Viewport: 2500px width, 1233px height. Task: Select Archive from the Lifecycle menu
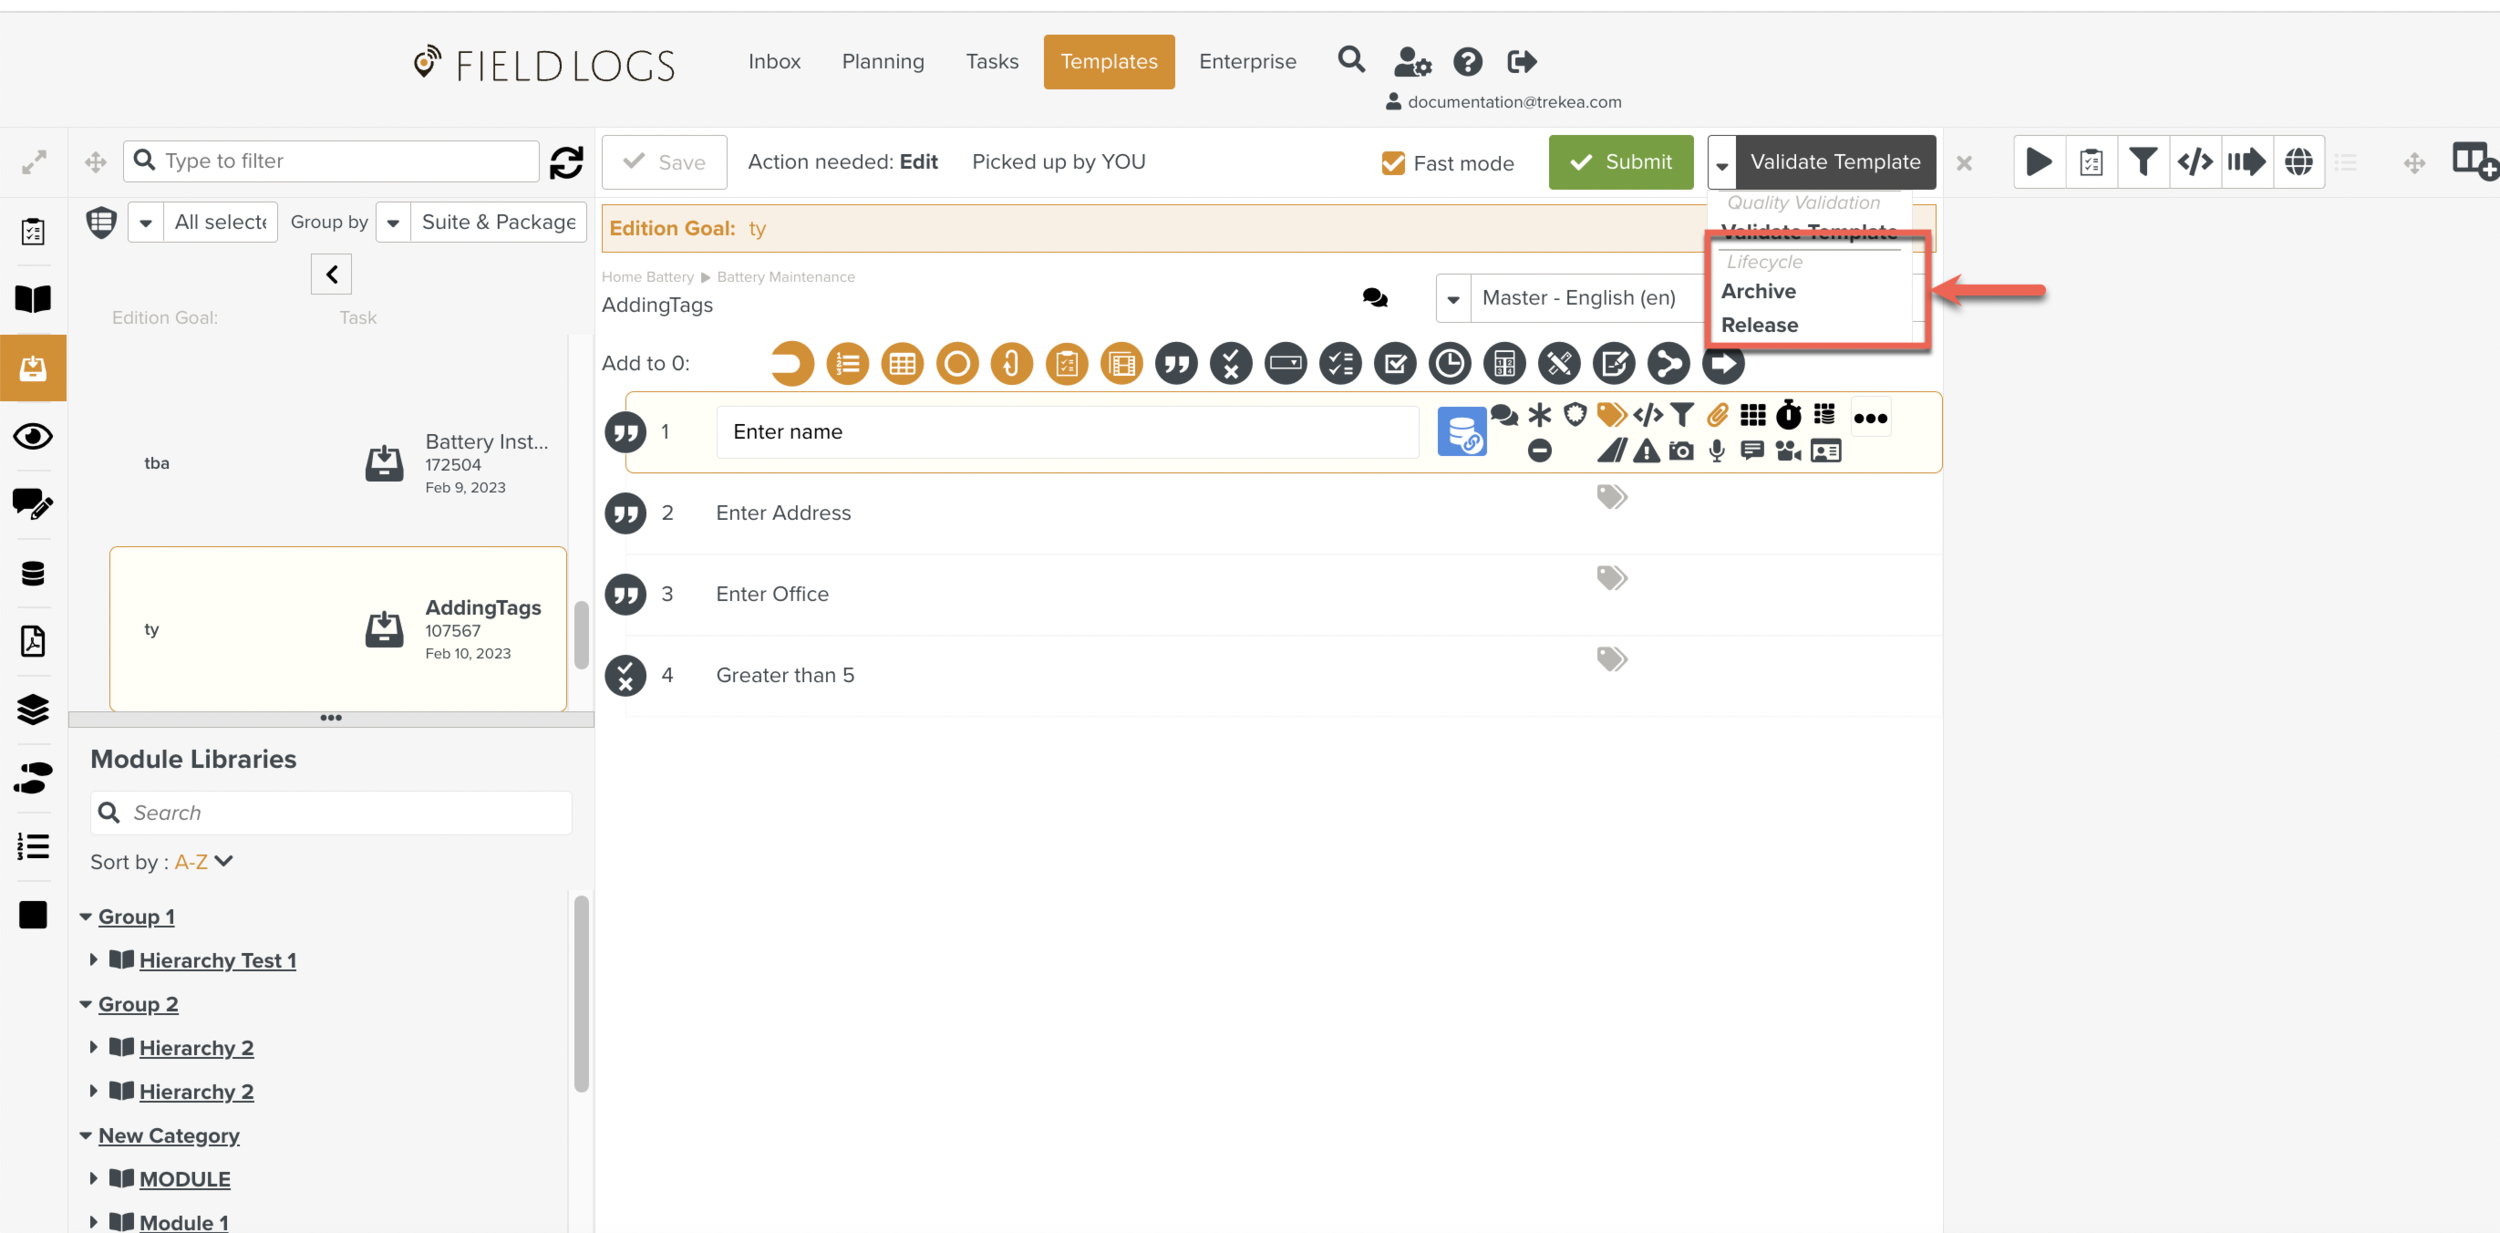point(1759,291)
